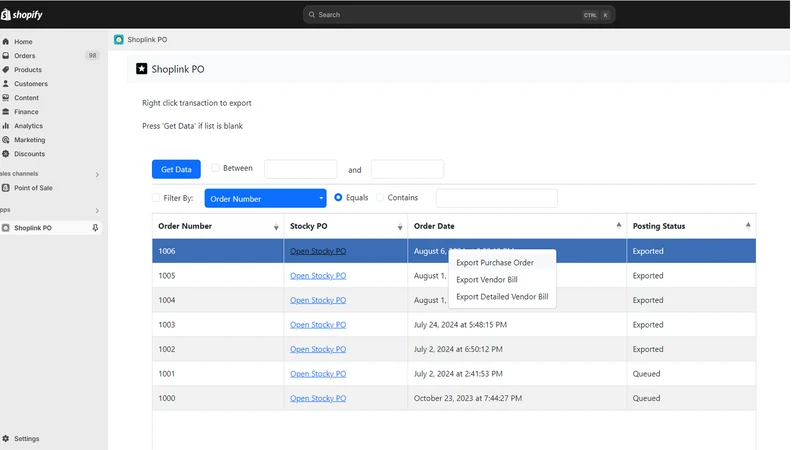Open Content in the sidebar

click(26, 98)
